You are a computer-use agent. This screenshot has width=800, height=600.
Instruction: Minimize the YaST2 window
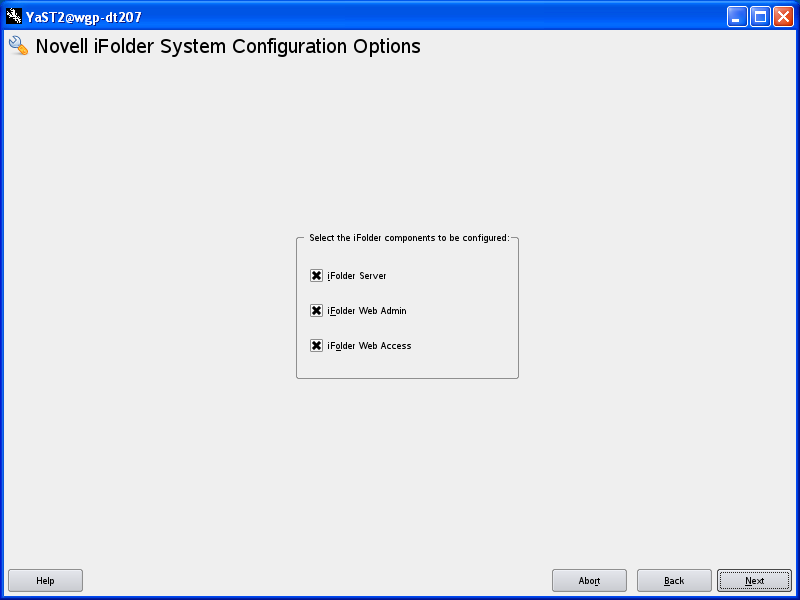pyautogui.click(x=737, y=17)
